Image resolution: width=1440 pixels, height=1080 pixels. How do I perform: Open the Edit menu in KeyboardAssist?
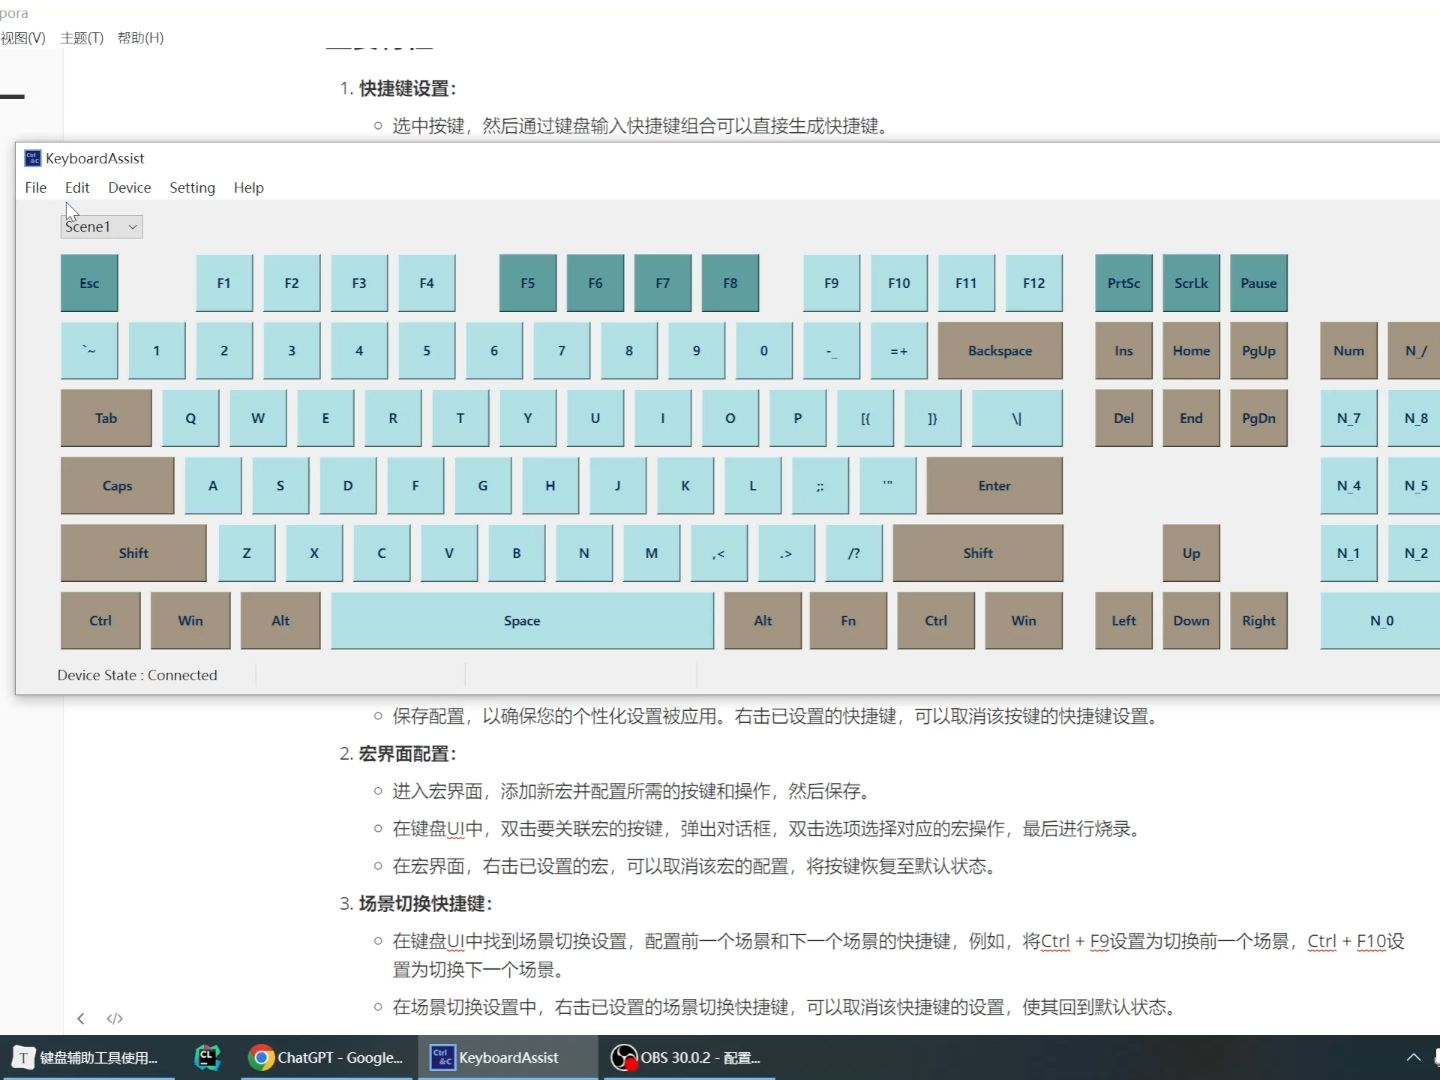tap(77, 187)
